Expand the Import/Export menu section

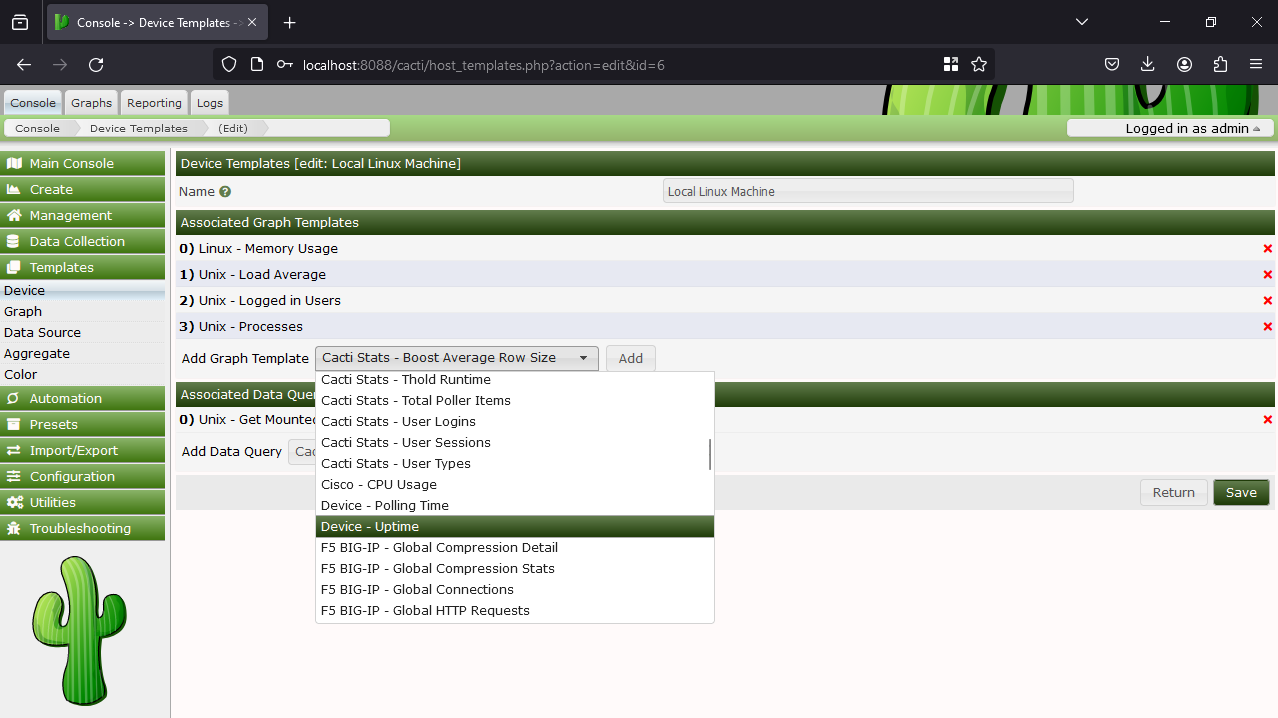coord(83,450)
